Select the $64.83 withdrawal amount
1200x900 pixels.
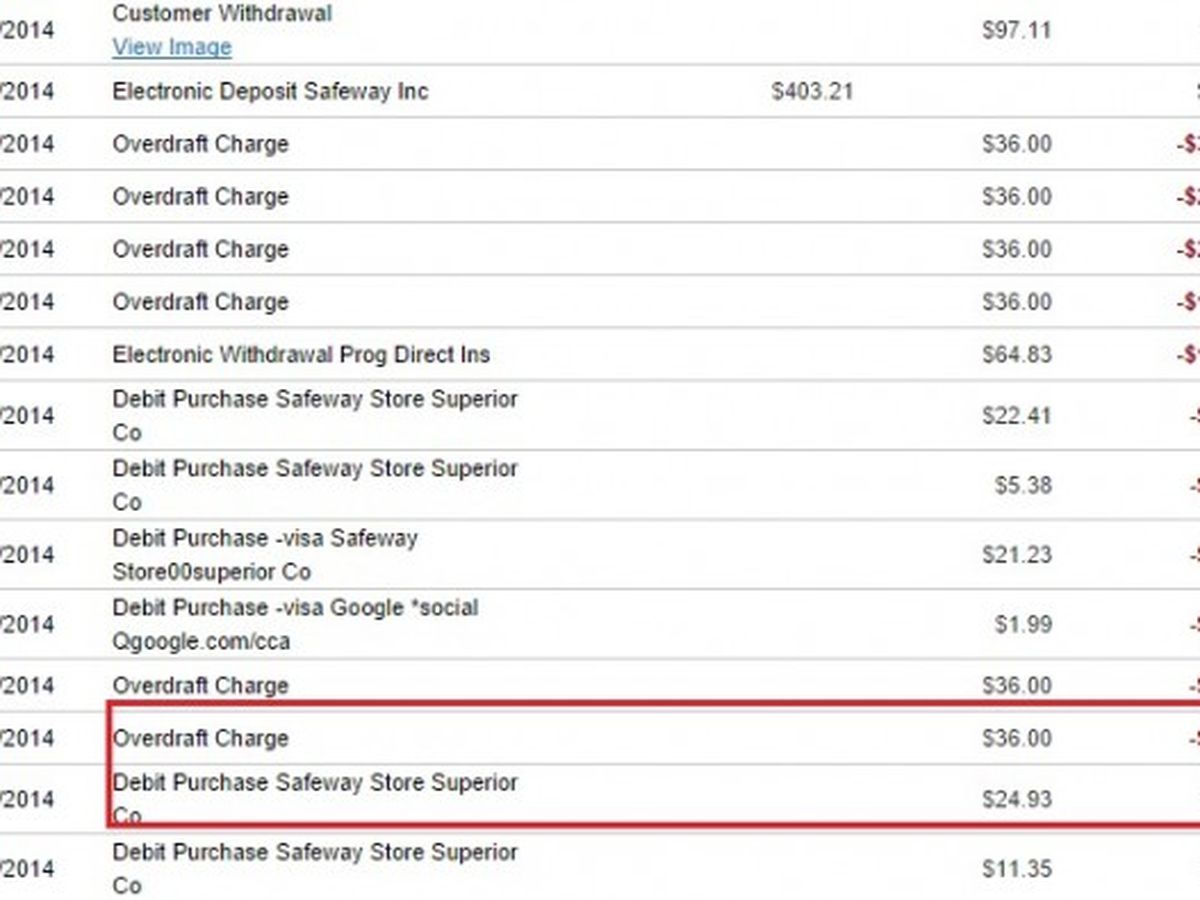coord(1016,355)
